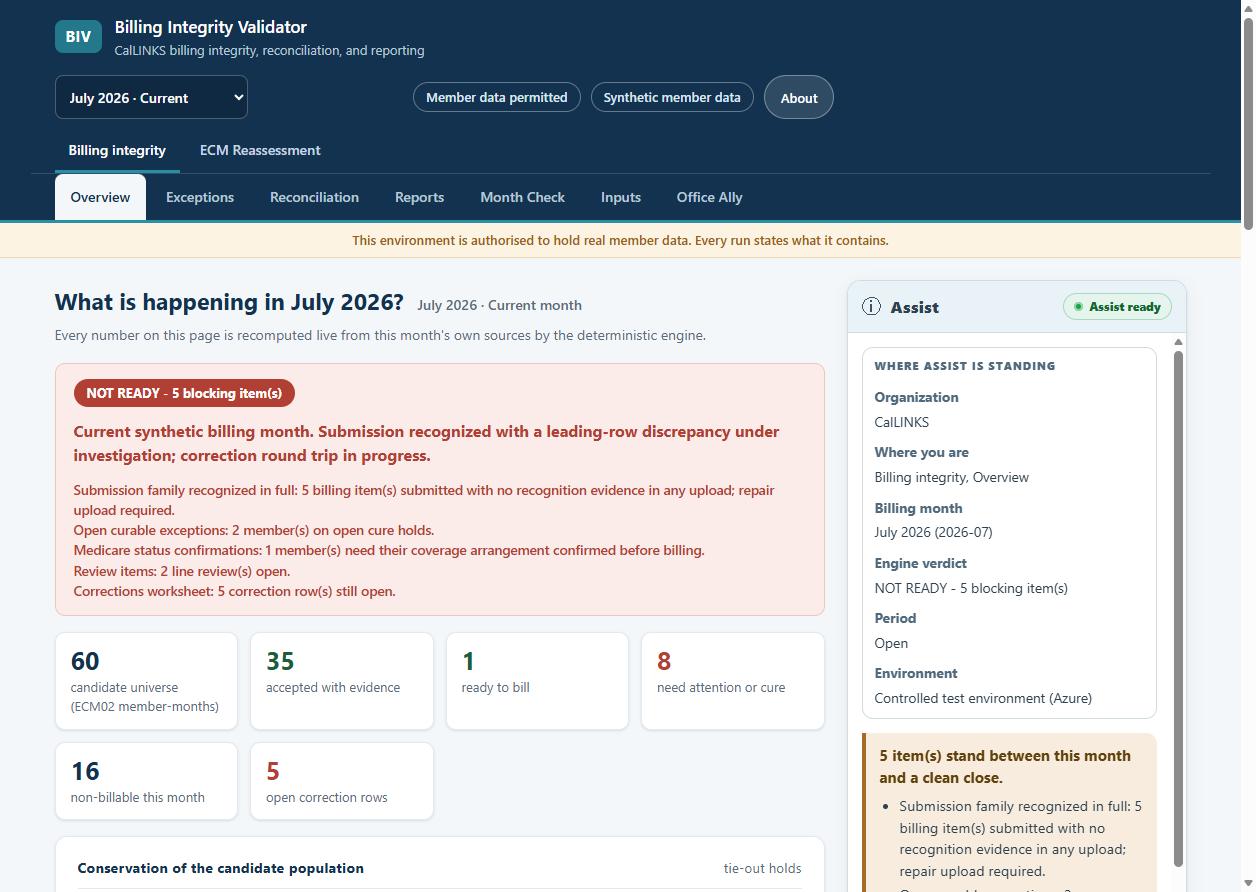Click '5 item(s) stand between this month' heading

tap(1005, 767)
